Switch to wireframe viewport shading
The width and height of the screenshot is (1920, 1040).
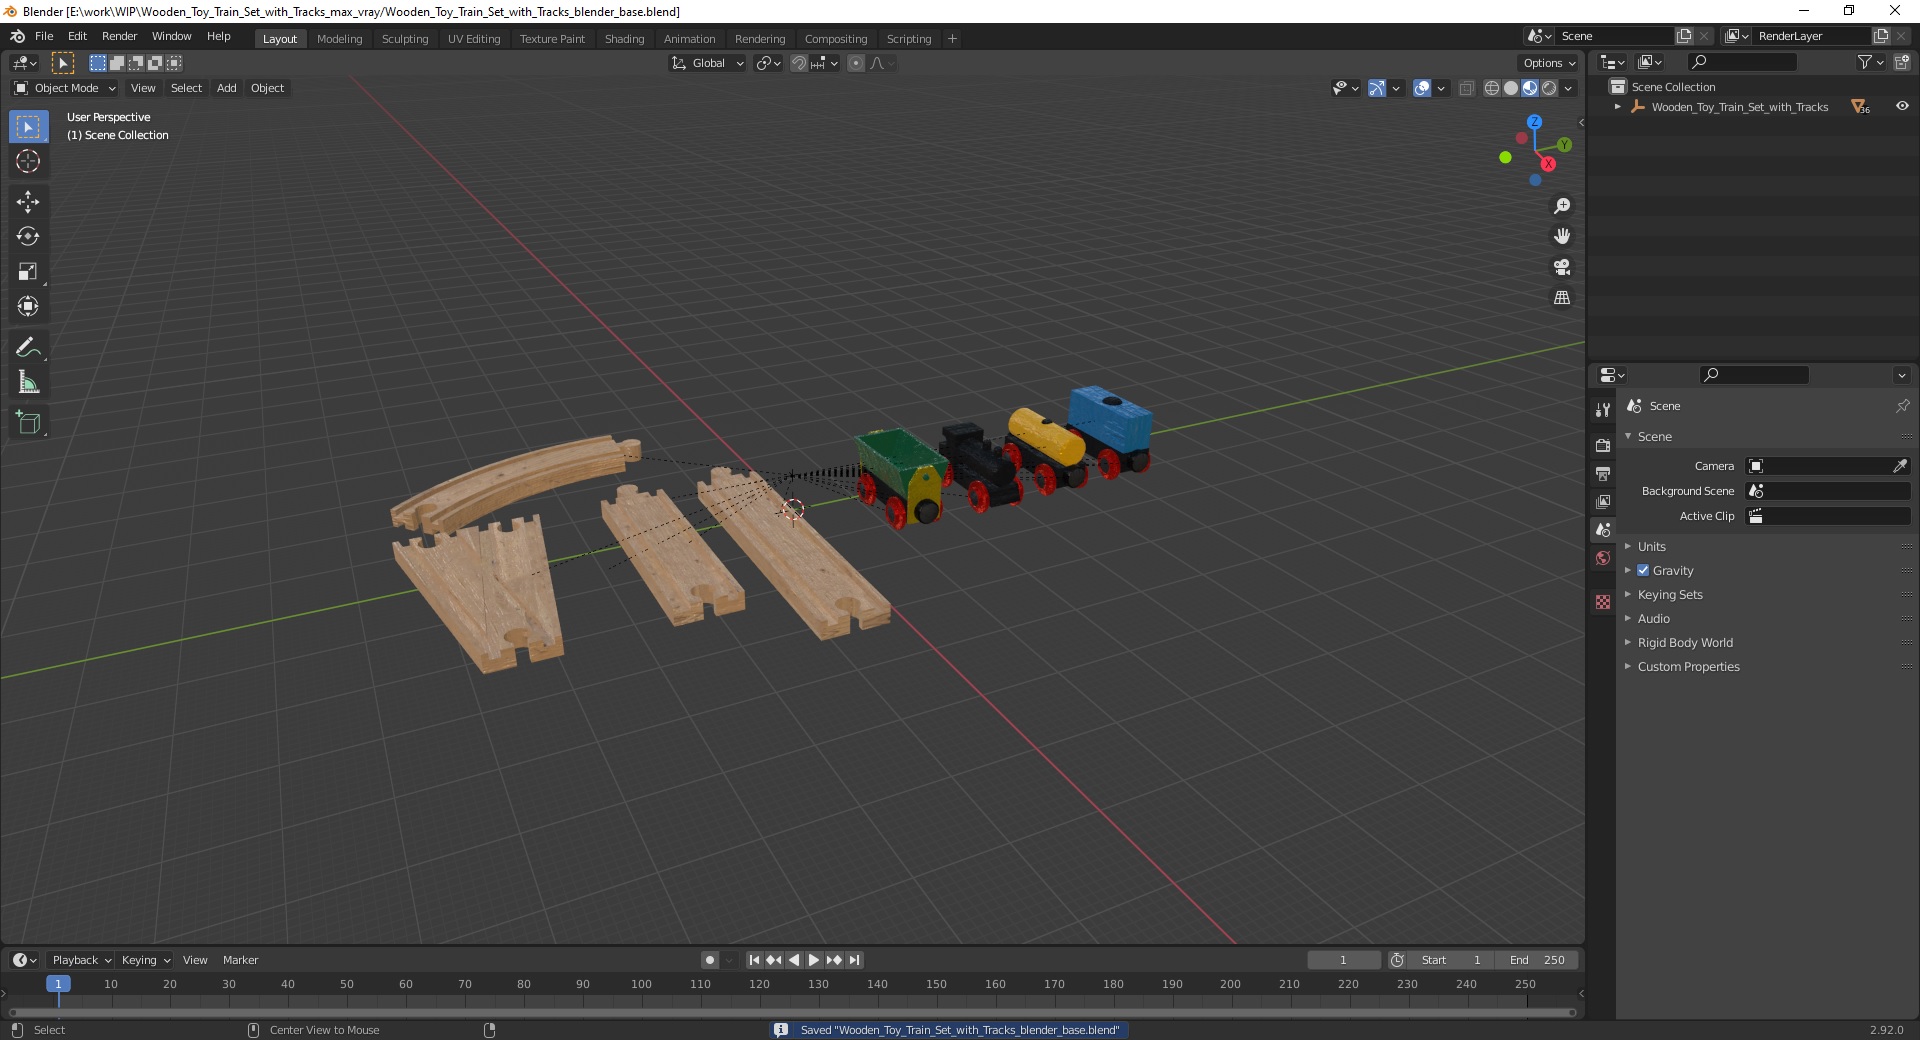click(x=1492, y=88)
